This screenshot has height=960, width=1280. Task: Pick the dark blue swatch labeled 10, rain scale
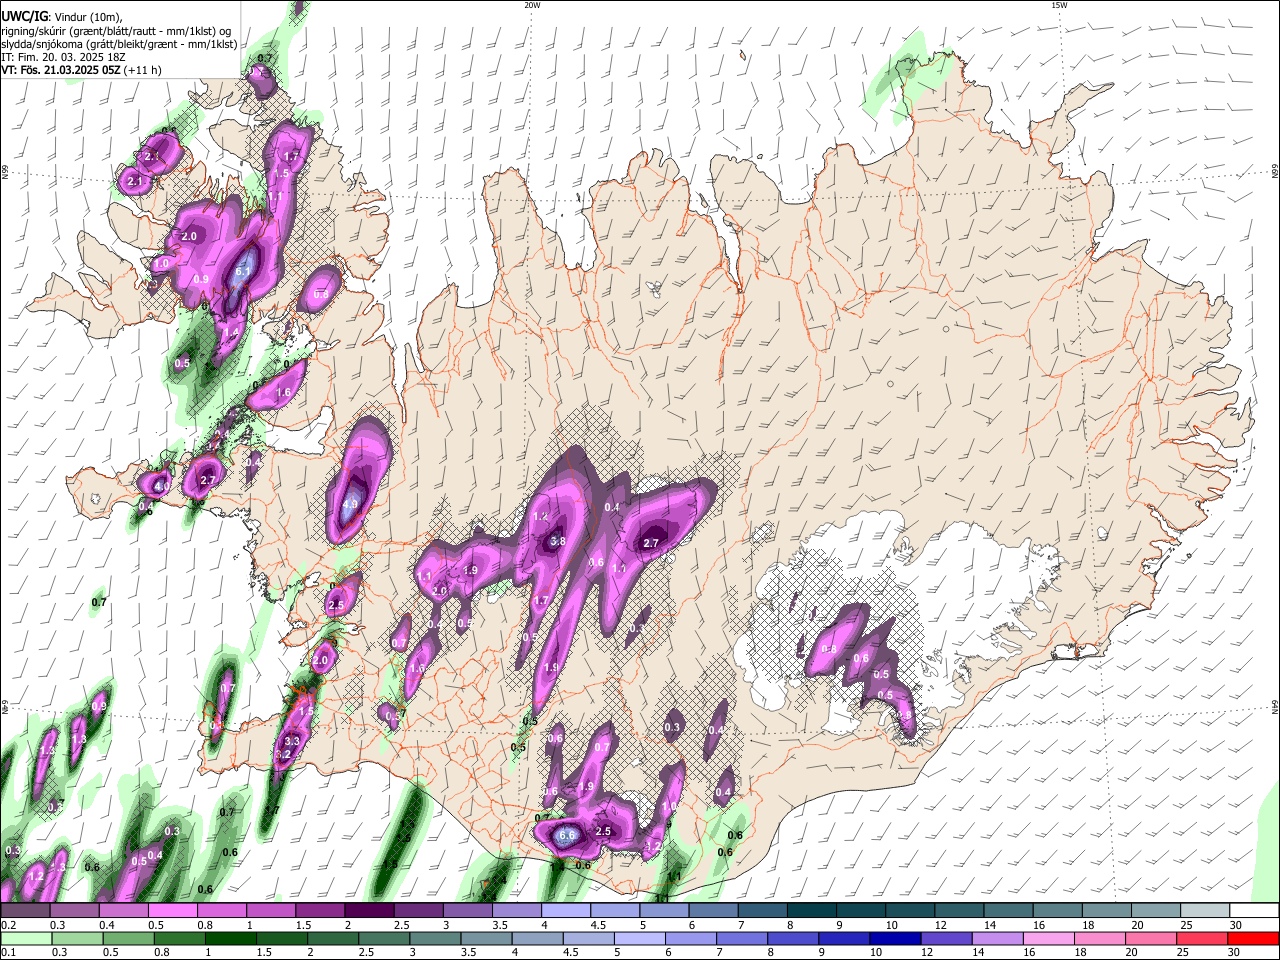(x=895, y=939)
